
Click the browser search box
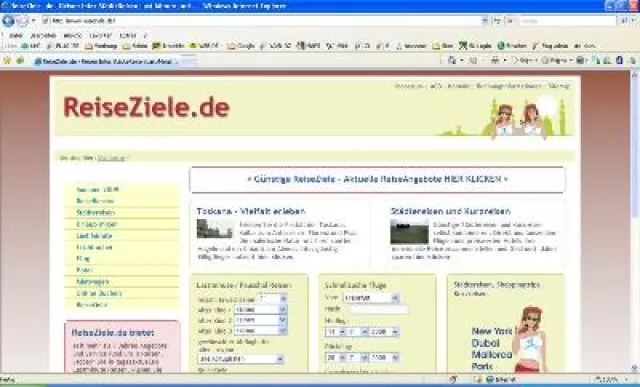click(x=567, y=20)
